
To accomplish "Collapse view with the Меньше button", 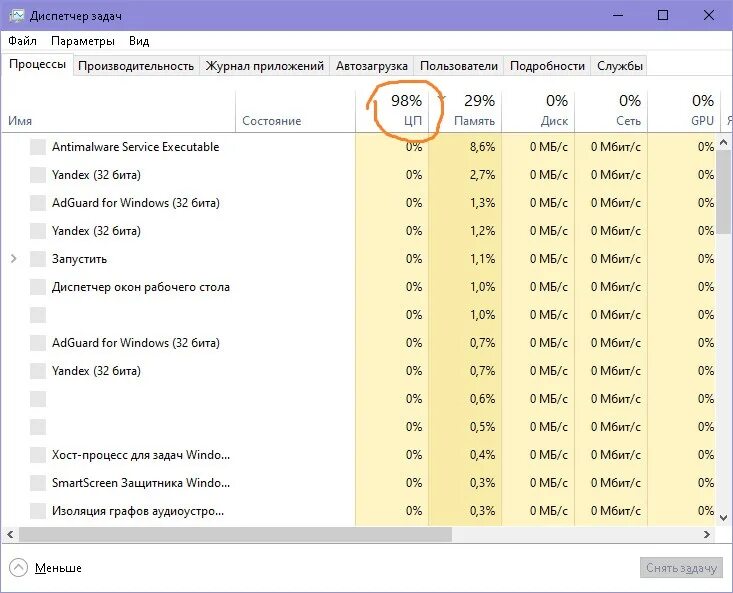I will point(45,568).
